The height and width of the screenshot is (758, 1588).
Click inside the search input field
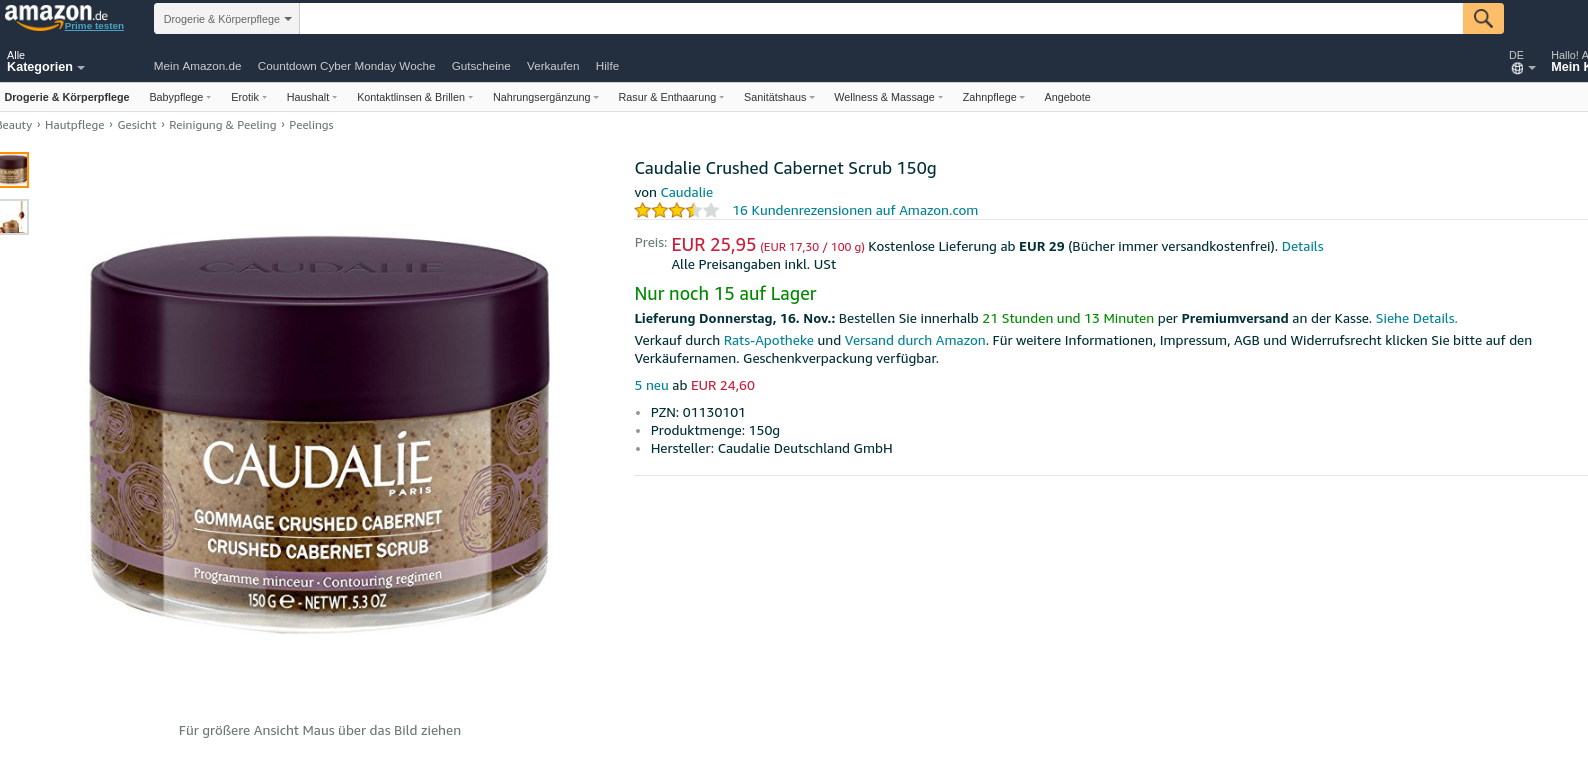coord(880,19)
